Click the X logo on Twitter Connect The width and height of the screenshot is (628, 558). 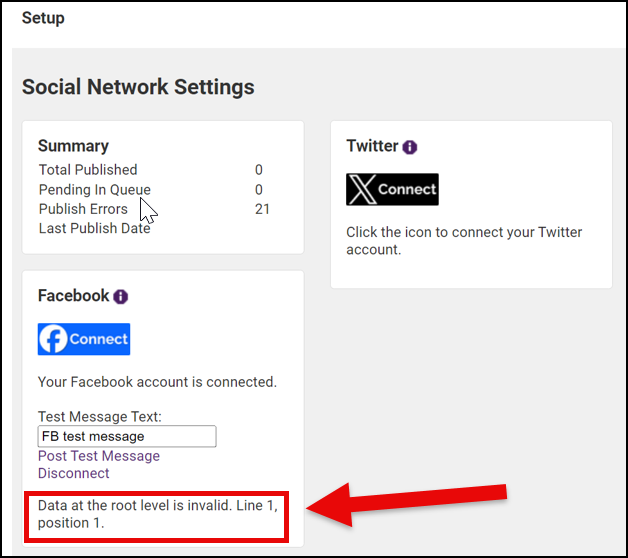[x=361, y=189]
